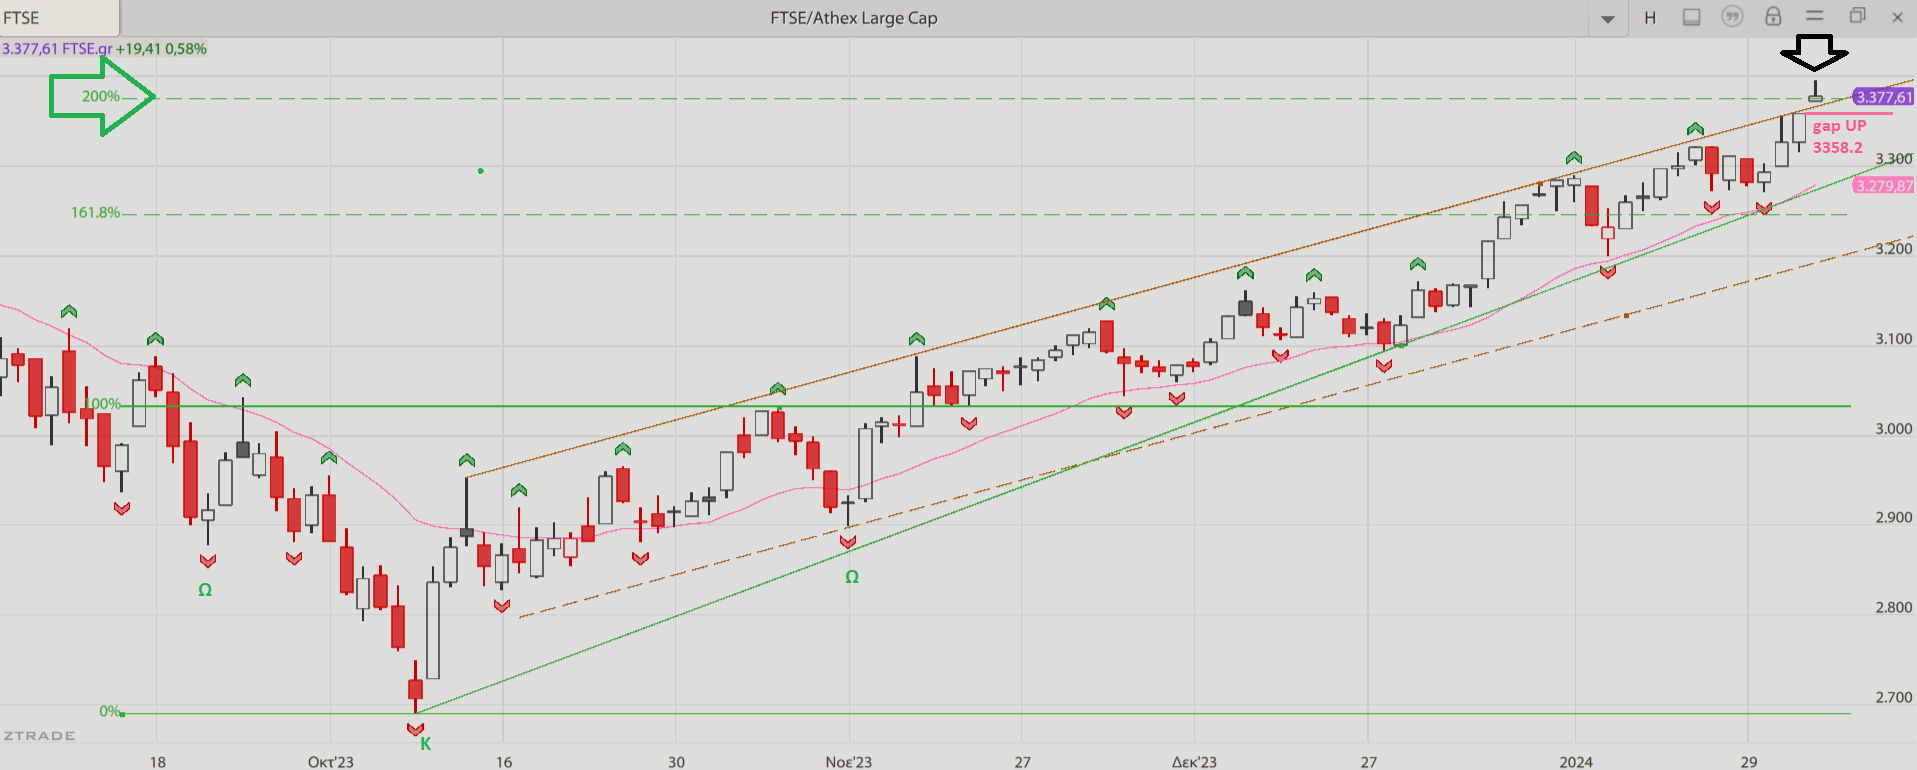The width and height of the screenshot is (1917, 770).
Task: Click the 3.000 price axis label
Action: pos(1893,429)
